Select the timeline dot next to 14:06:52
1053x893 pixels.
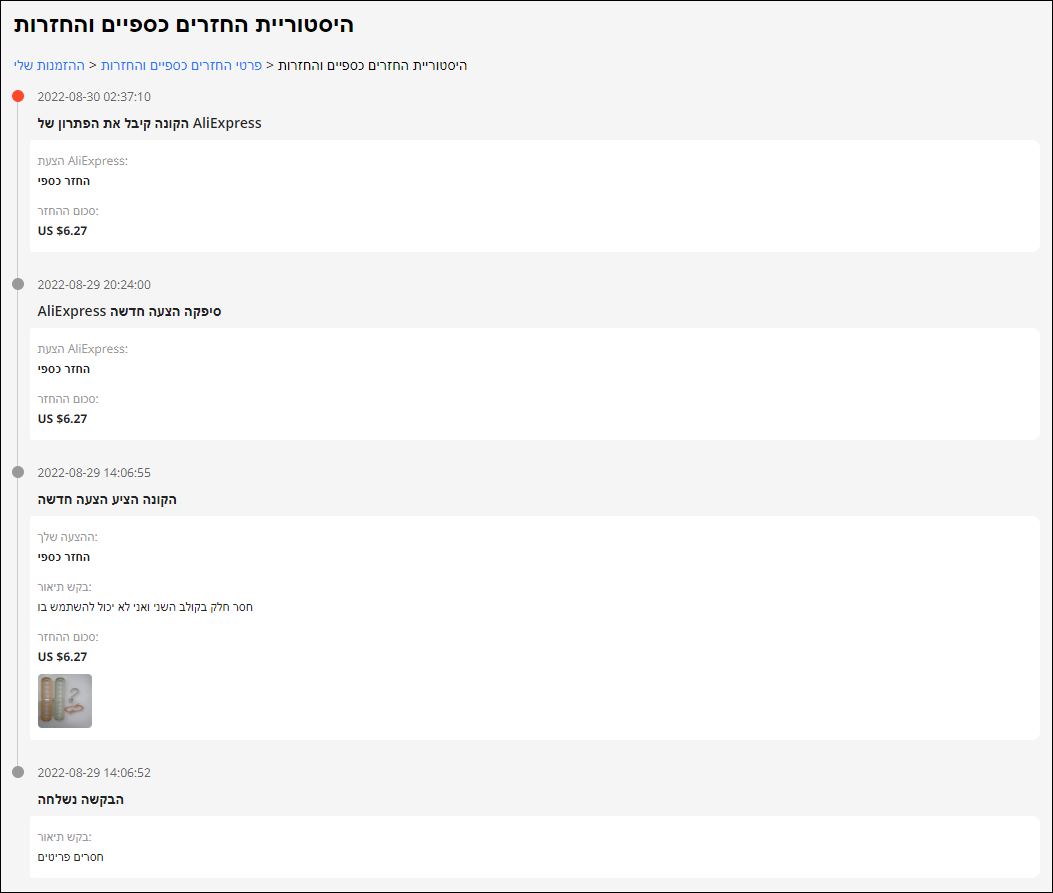18,772
